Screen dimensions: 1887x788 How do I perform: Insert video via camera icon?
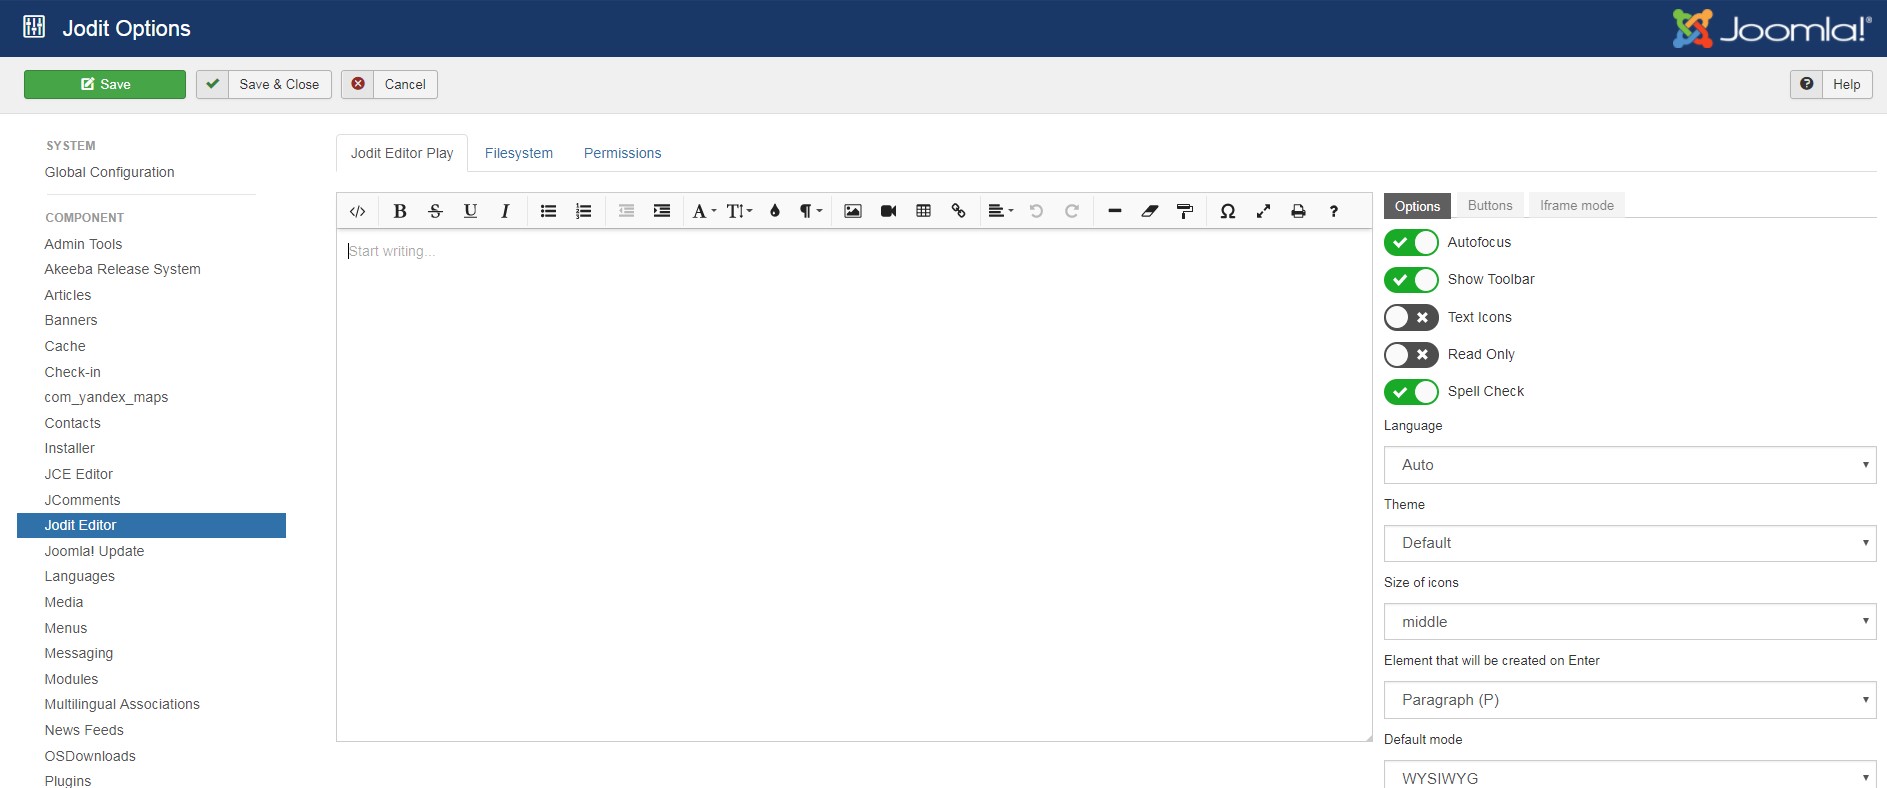coord(888,211)
